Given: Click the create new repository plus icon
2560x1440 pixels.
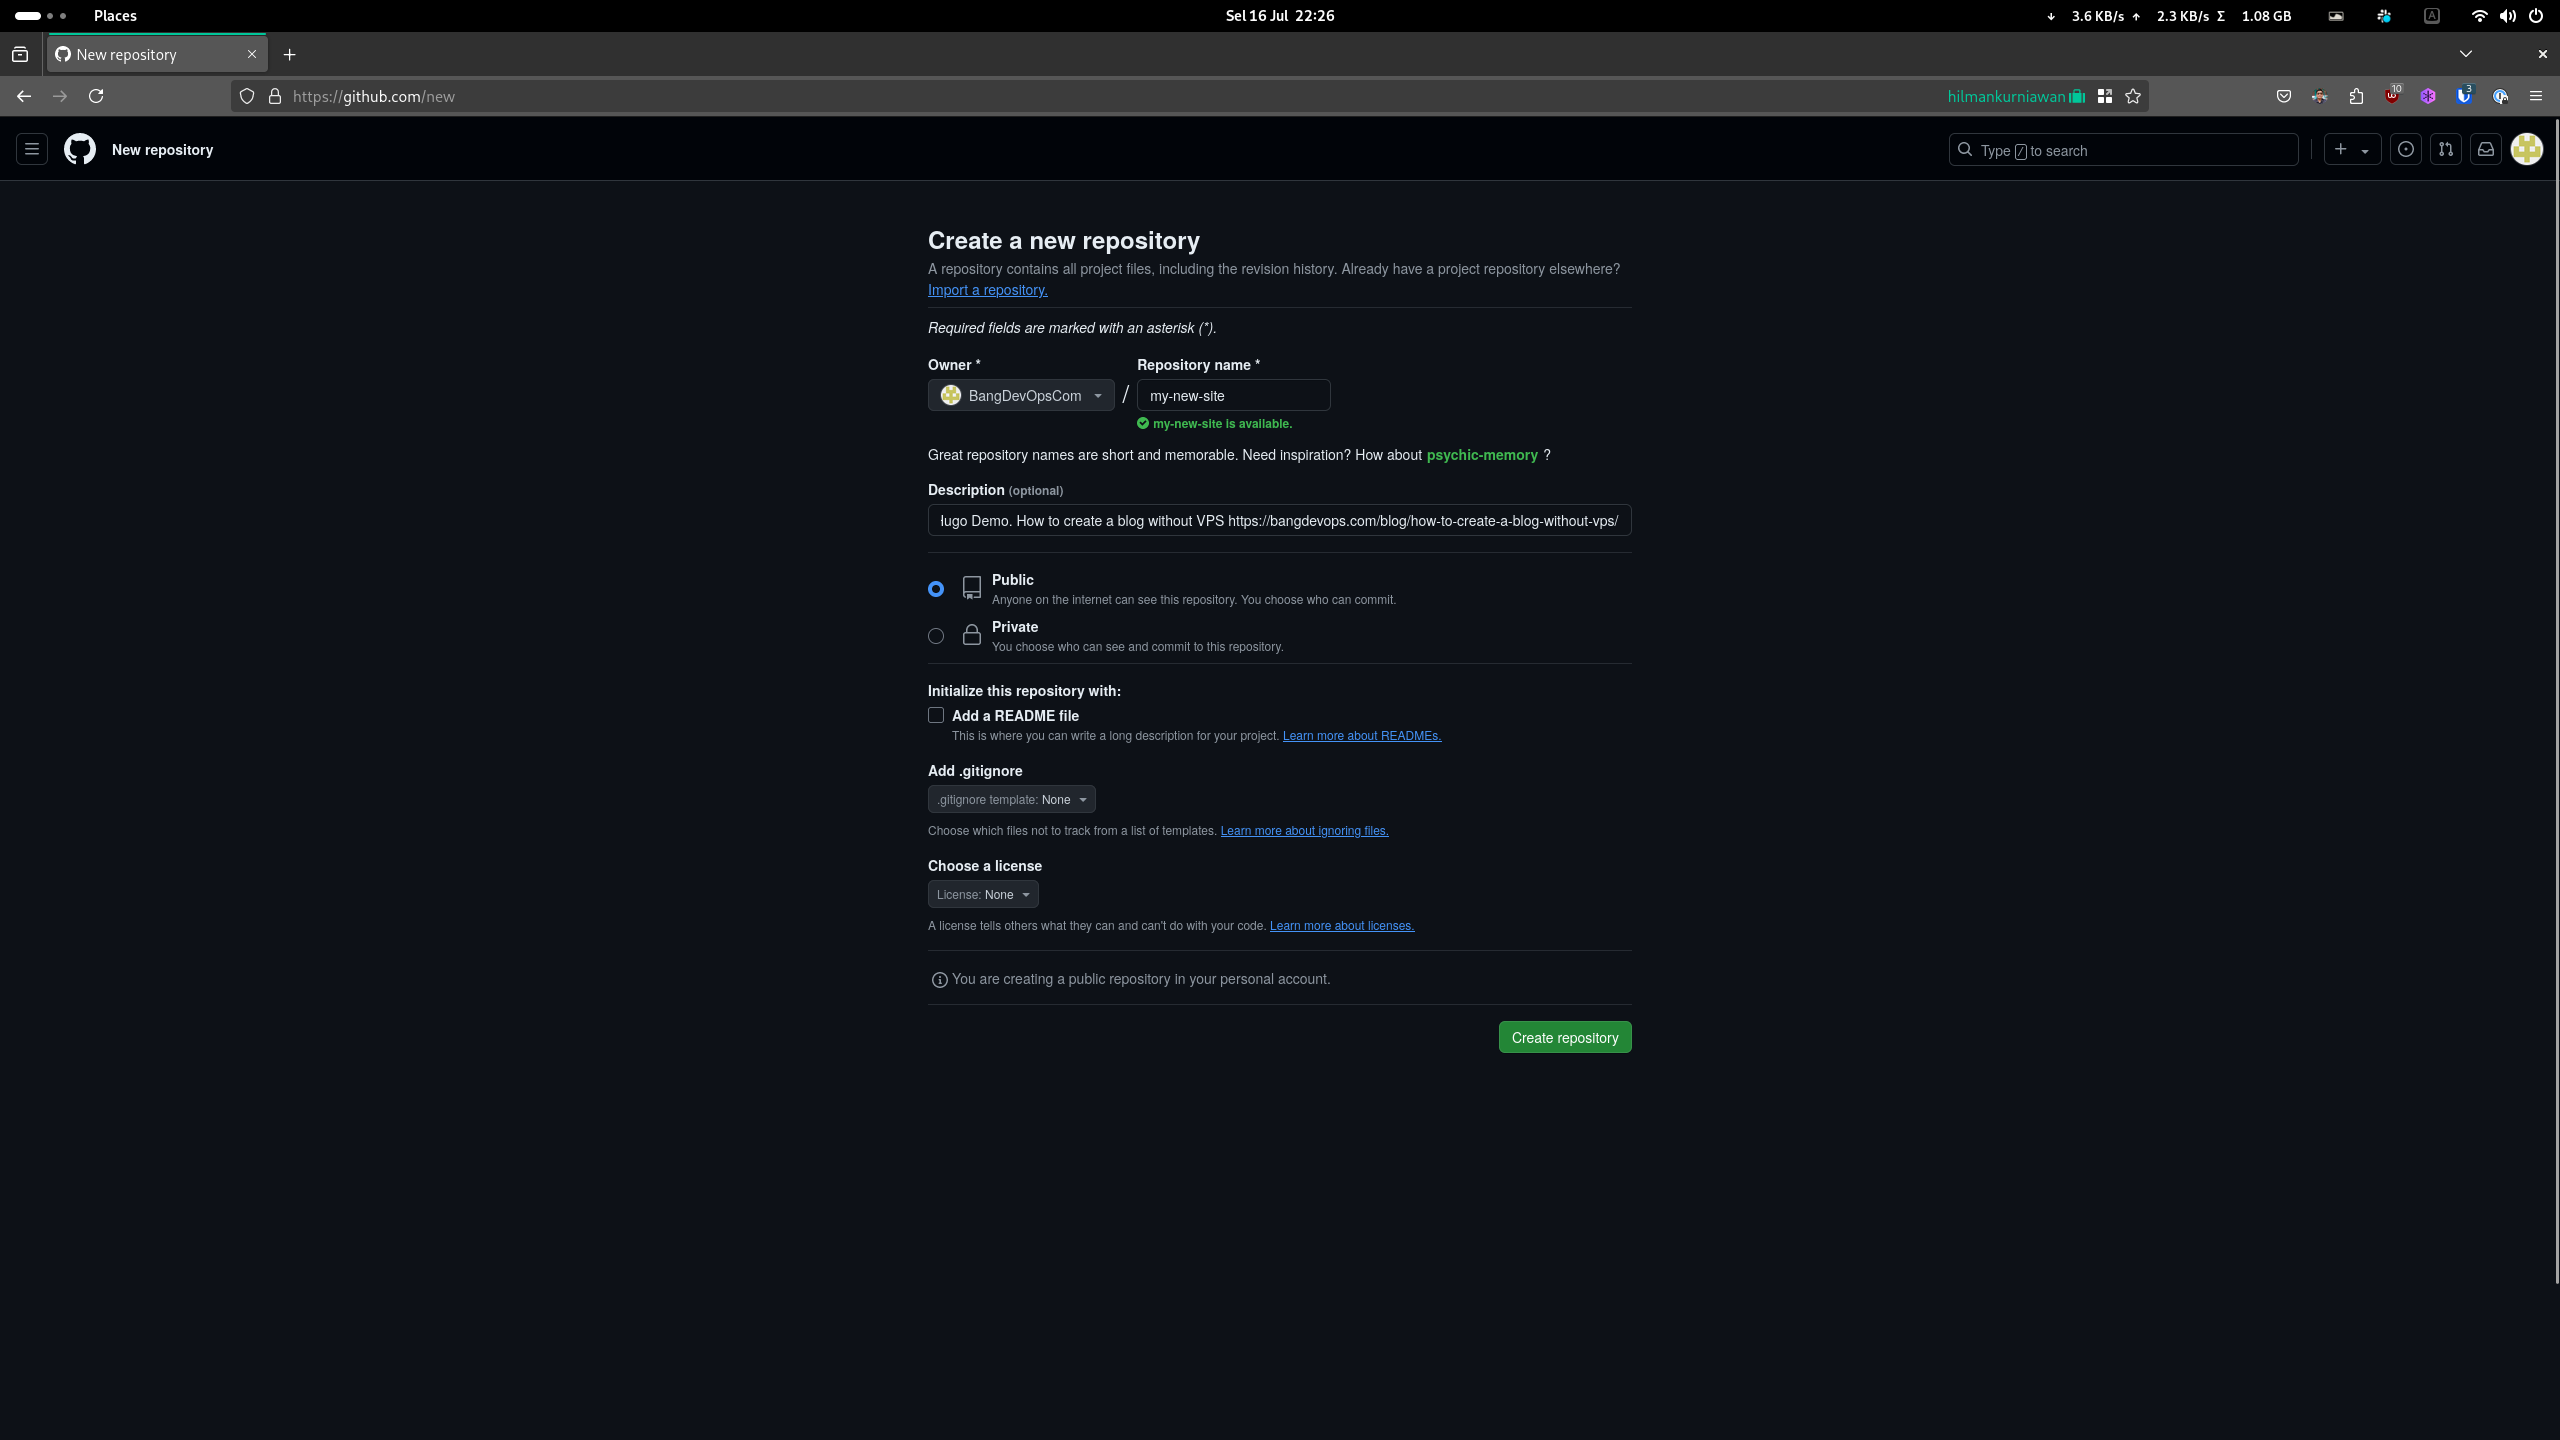Looking at the screenshot, I should tap(2338, 149).
